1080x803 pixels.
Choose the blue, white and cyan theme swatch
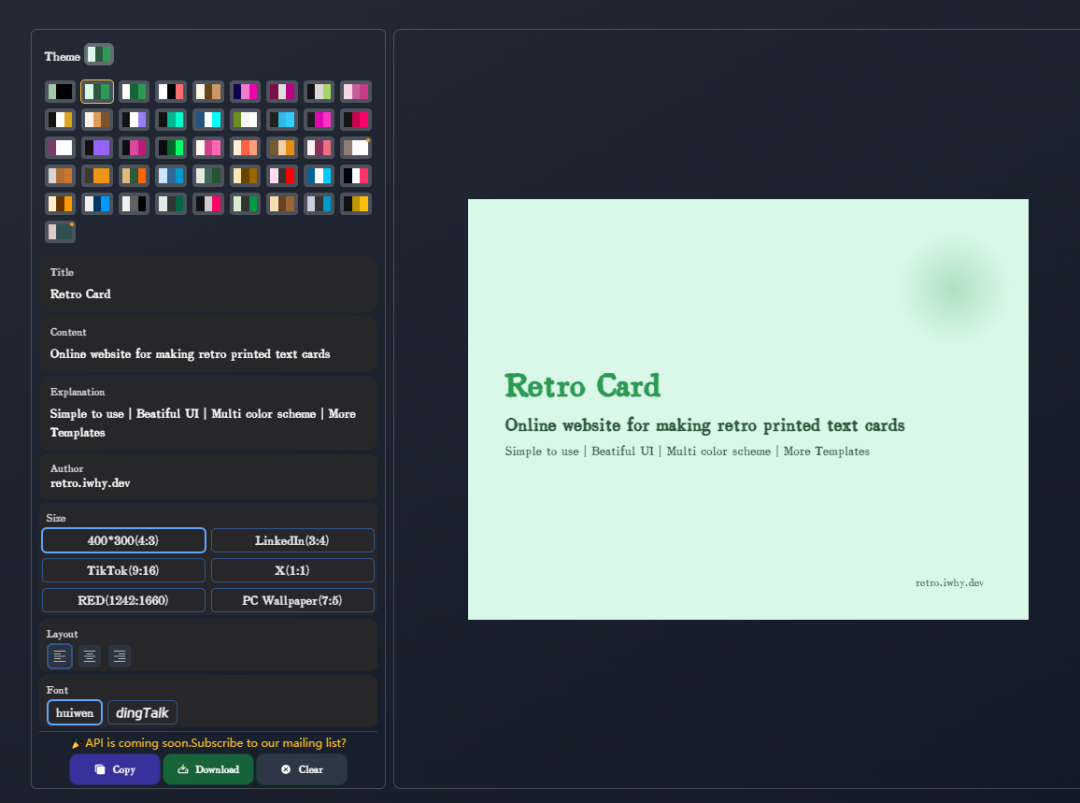click(208, 120)
